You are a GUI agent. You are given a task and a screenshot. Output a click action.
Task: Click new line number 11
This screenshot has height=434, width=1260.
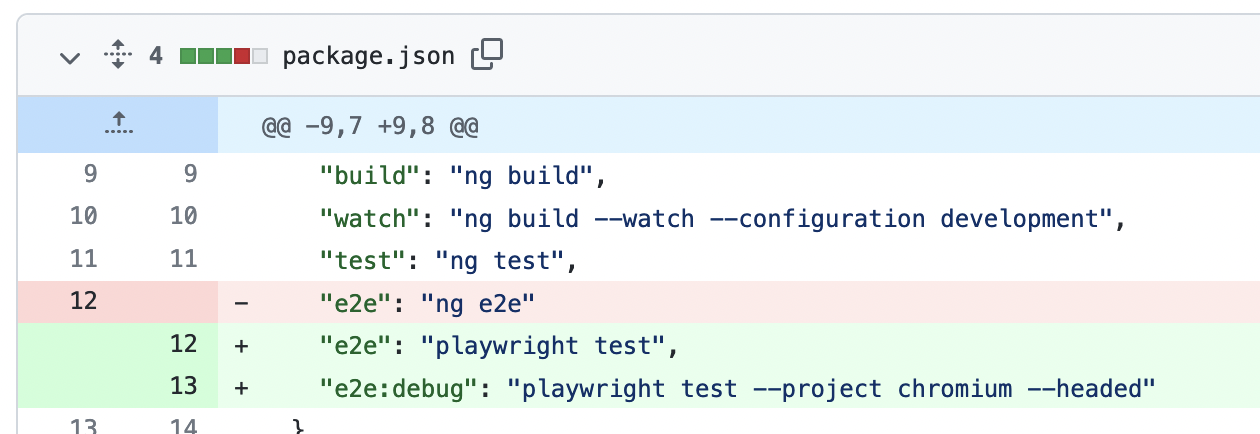(x=183, y=259)
